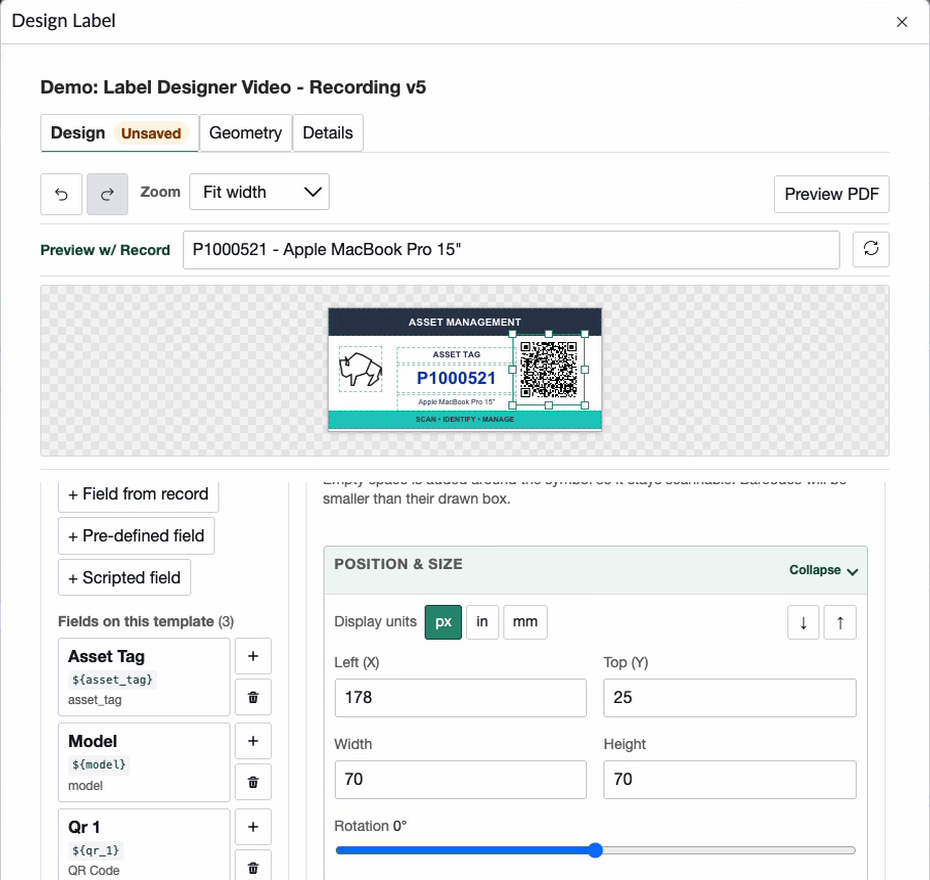Viewport: 930px width, 880px height.
Task: Click the SCAN • IDENTIFY • MANAGE footer
Action: 465,419
